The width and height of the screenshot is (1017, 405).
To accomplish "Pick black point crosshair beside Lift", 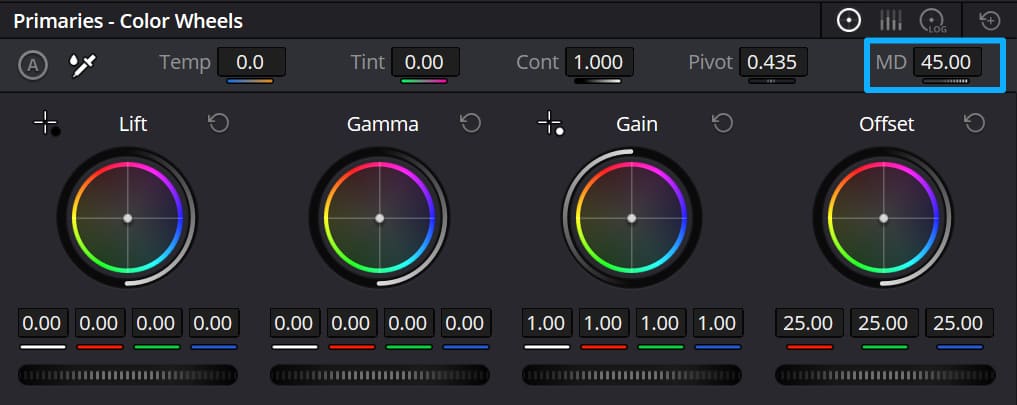I will [47, 123].
